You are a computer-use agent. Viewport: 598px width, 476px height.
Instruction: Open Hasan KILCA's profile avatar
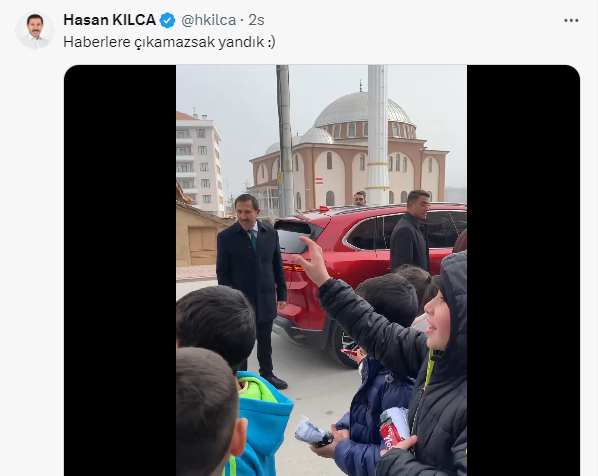[35, 30]
